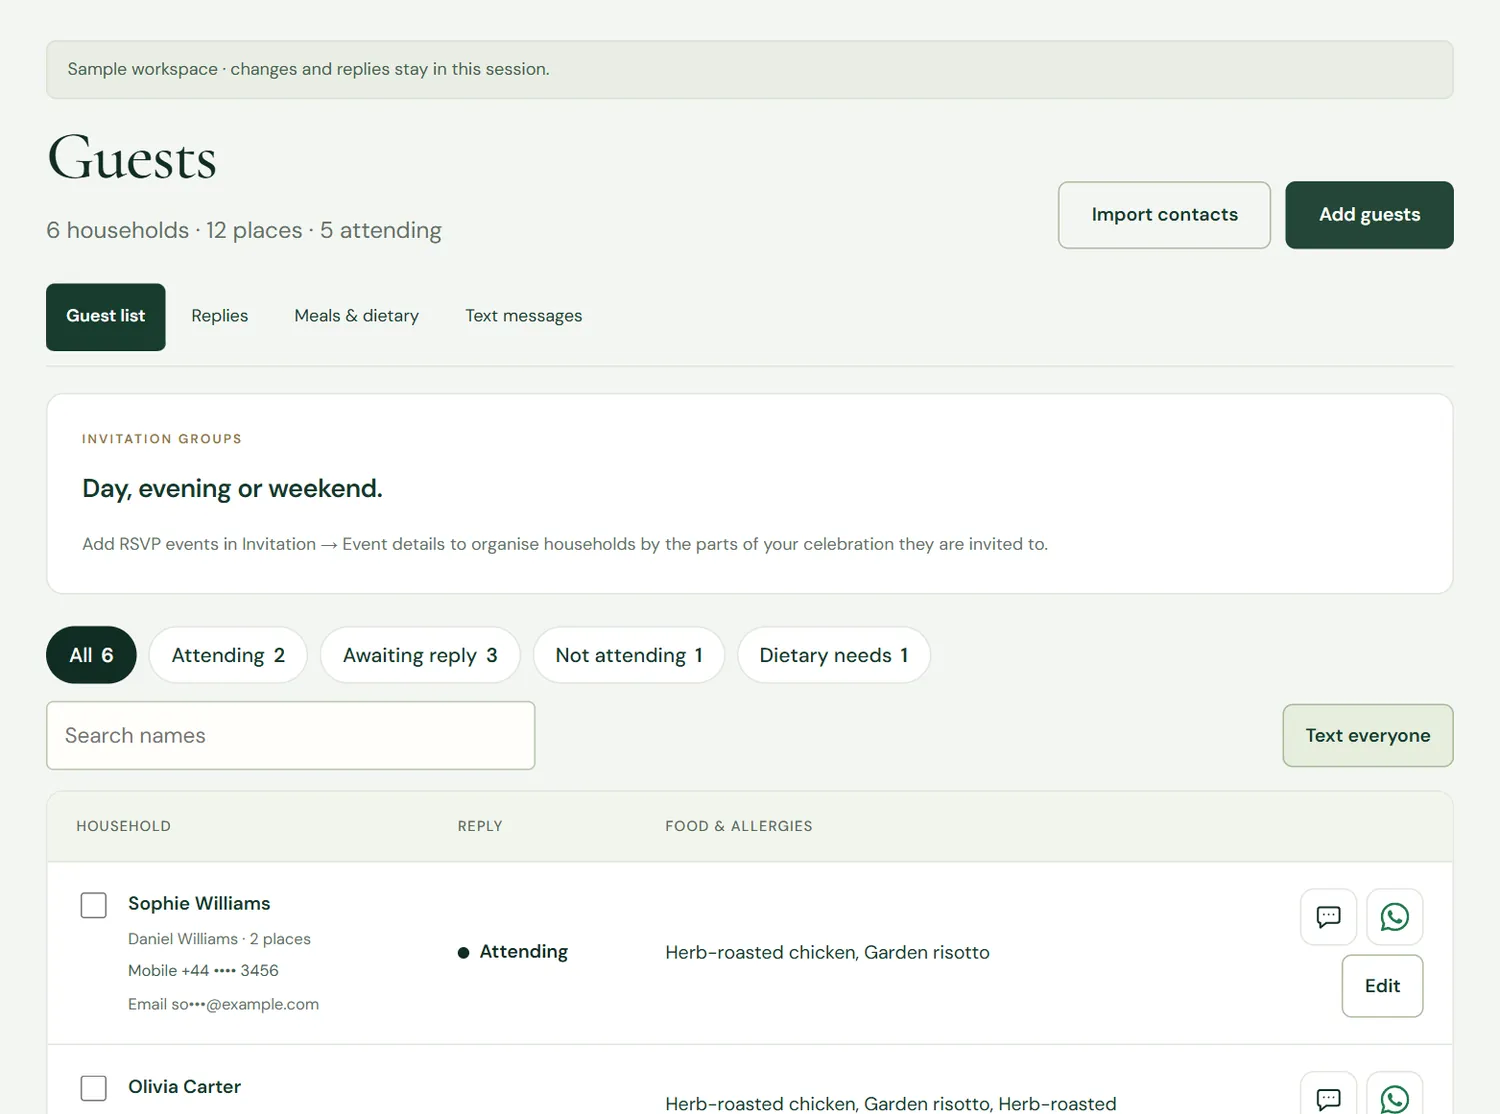Click the Sample workspace notice banner
The height and width of the screenshot is (1114, 1500).
pos(750,70)
